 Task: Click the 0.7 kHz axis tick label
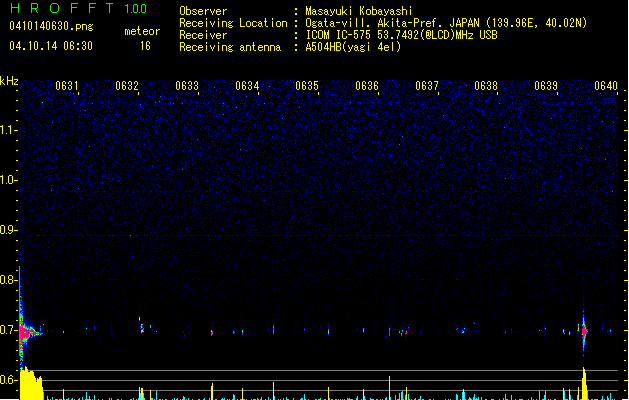[8, 330]
